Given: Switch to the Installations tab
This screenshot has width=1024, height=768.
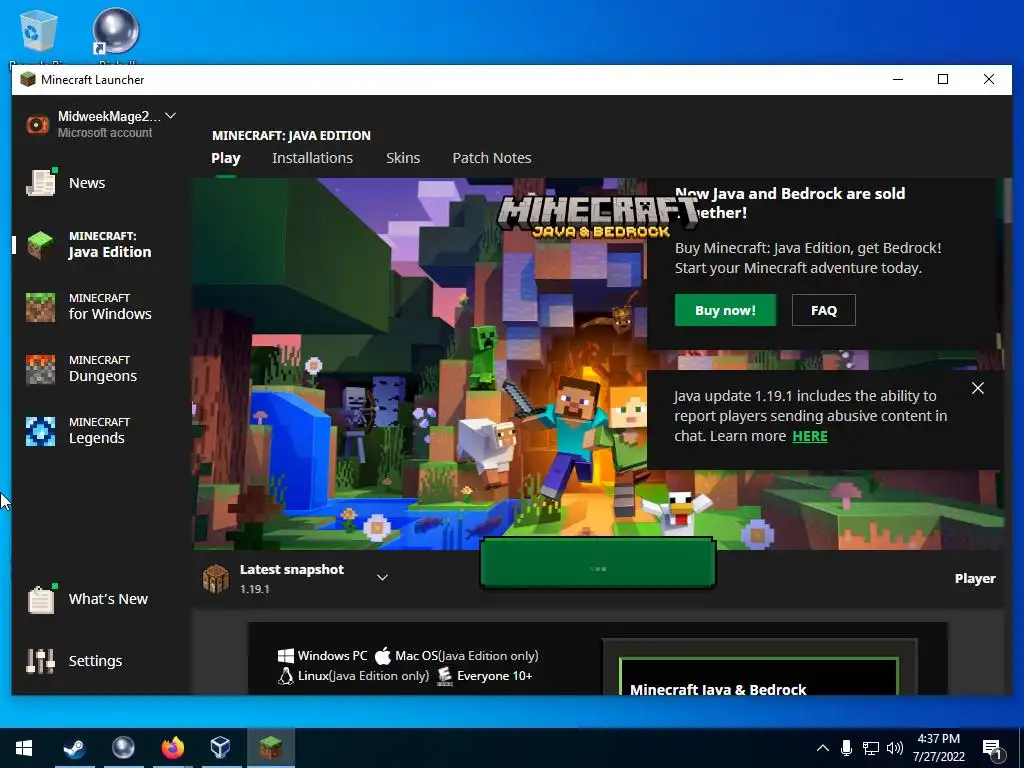Looking at the screenshot, I should [x=312, y=158].
